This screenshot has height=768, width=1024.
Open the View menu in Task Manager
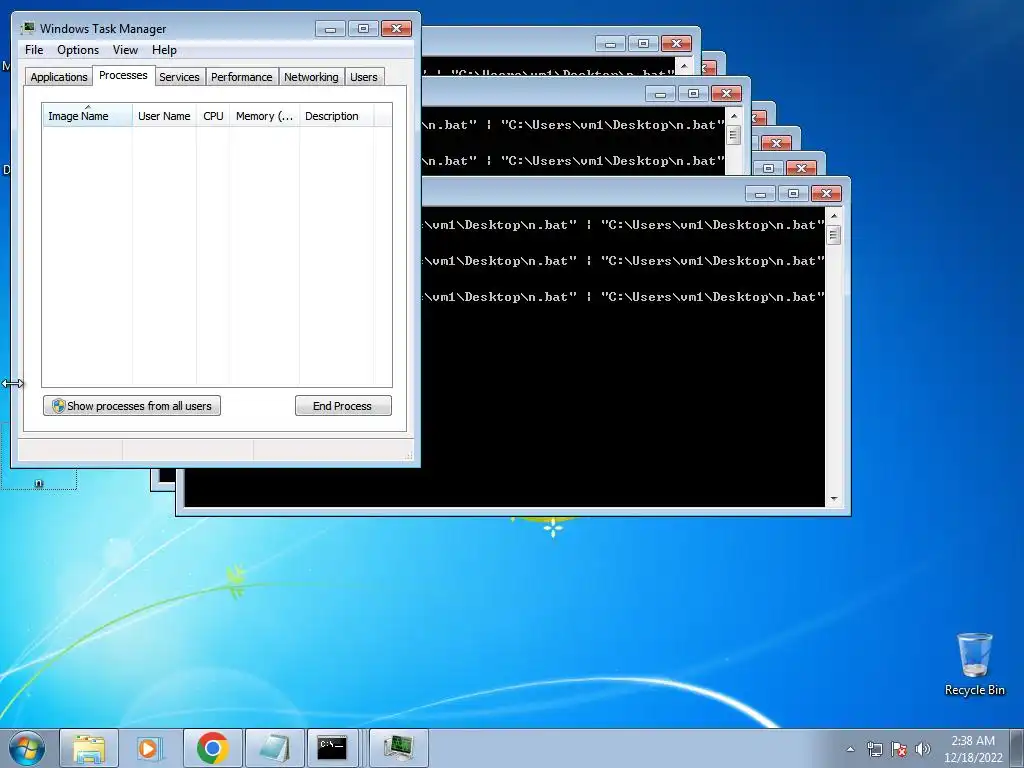tap(125, 50)
